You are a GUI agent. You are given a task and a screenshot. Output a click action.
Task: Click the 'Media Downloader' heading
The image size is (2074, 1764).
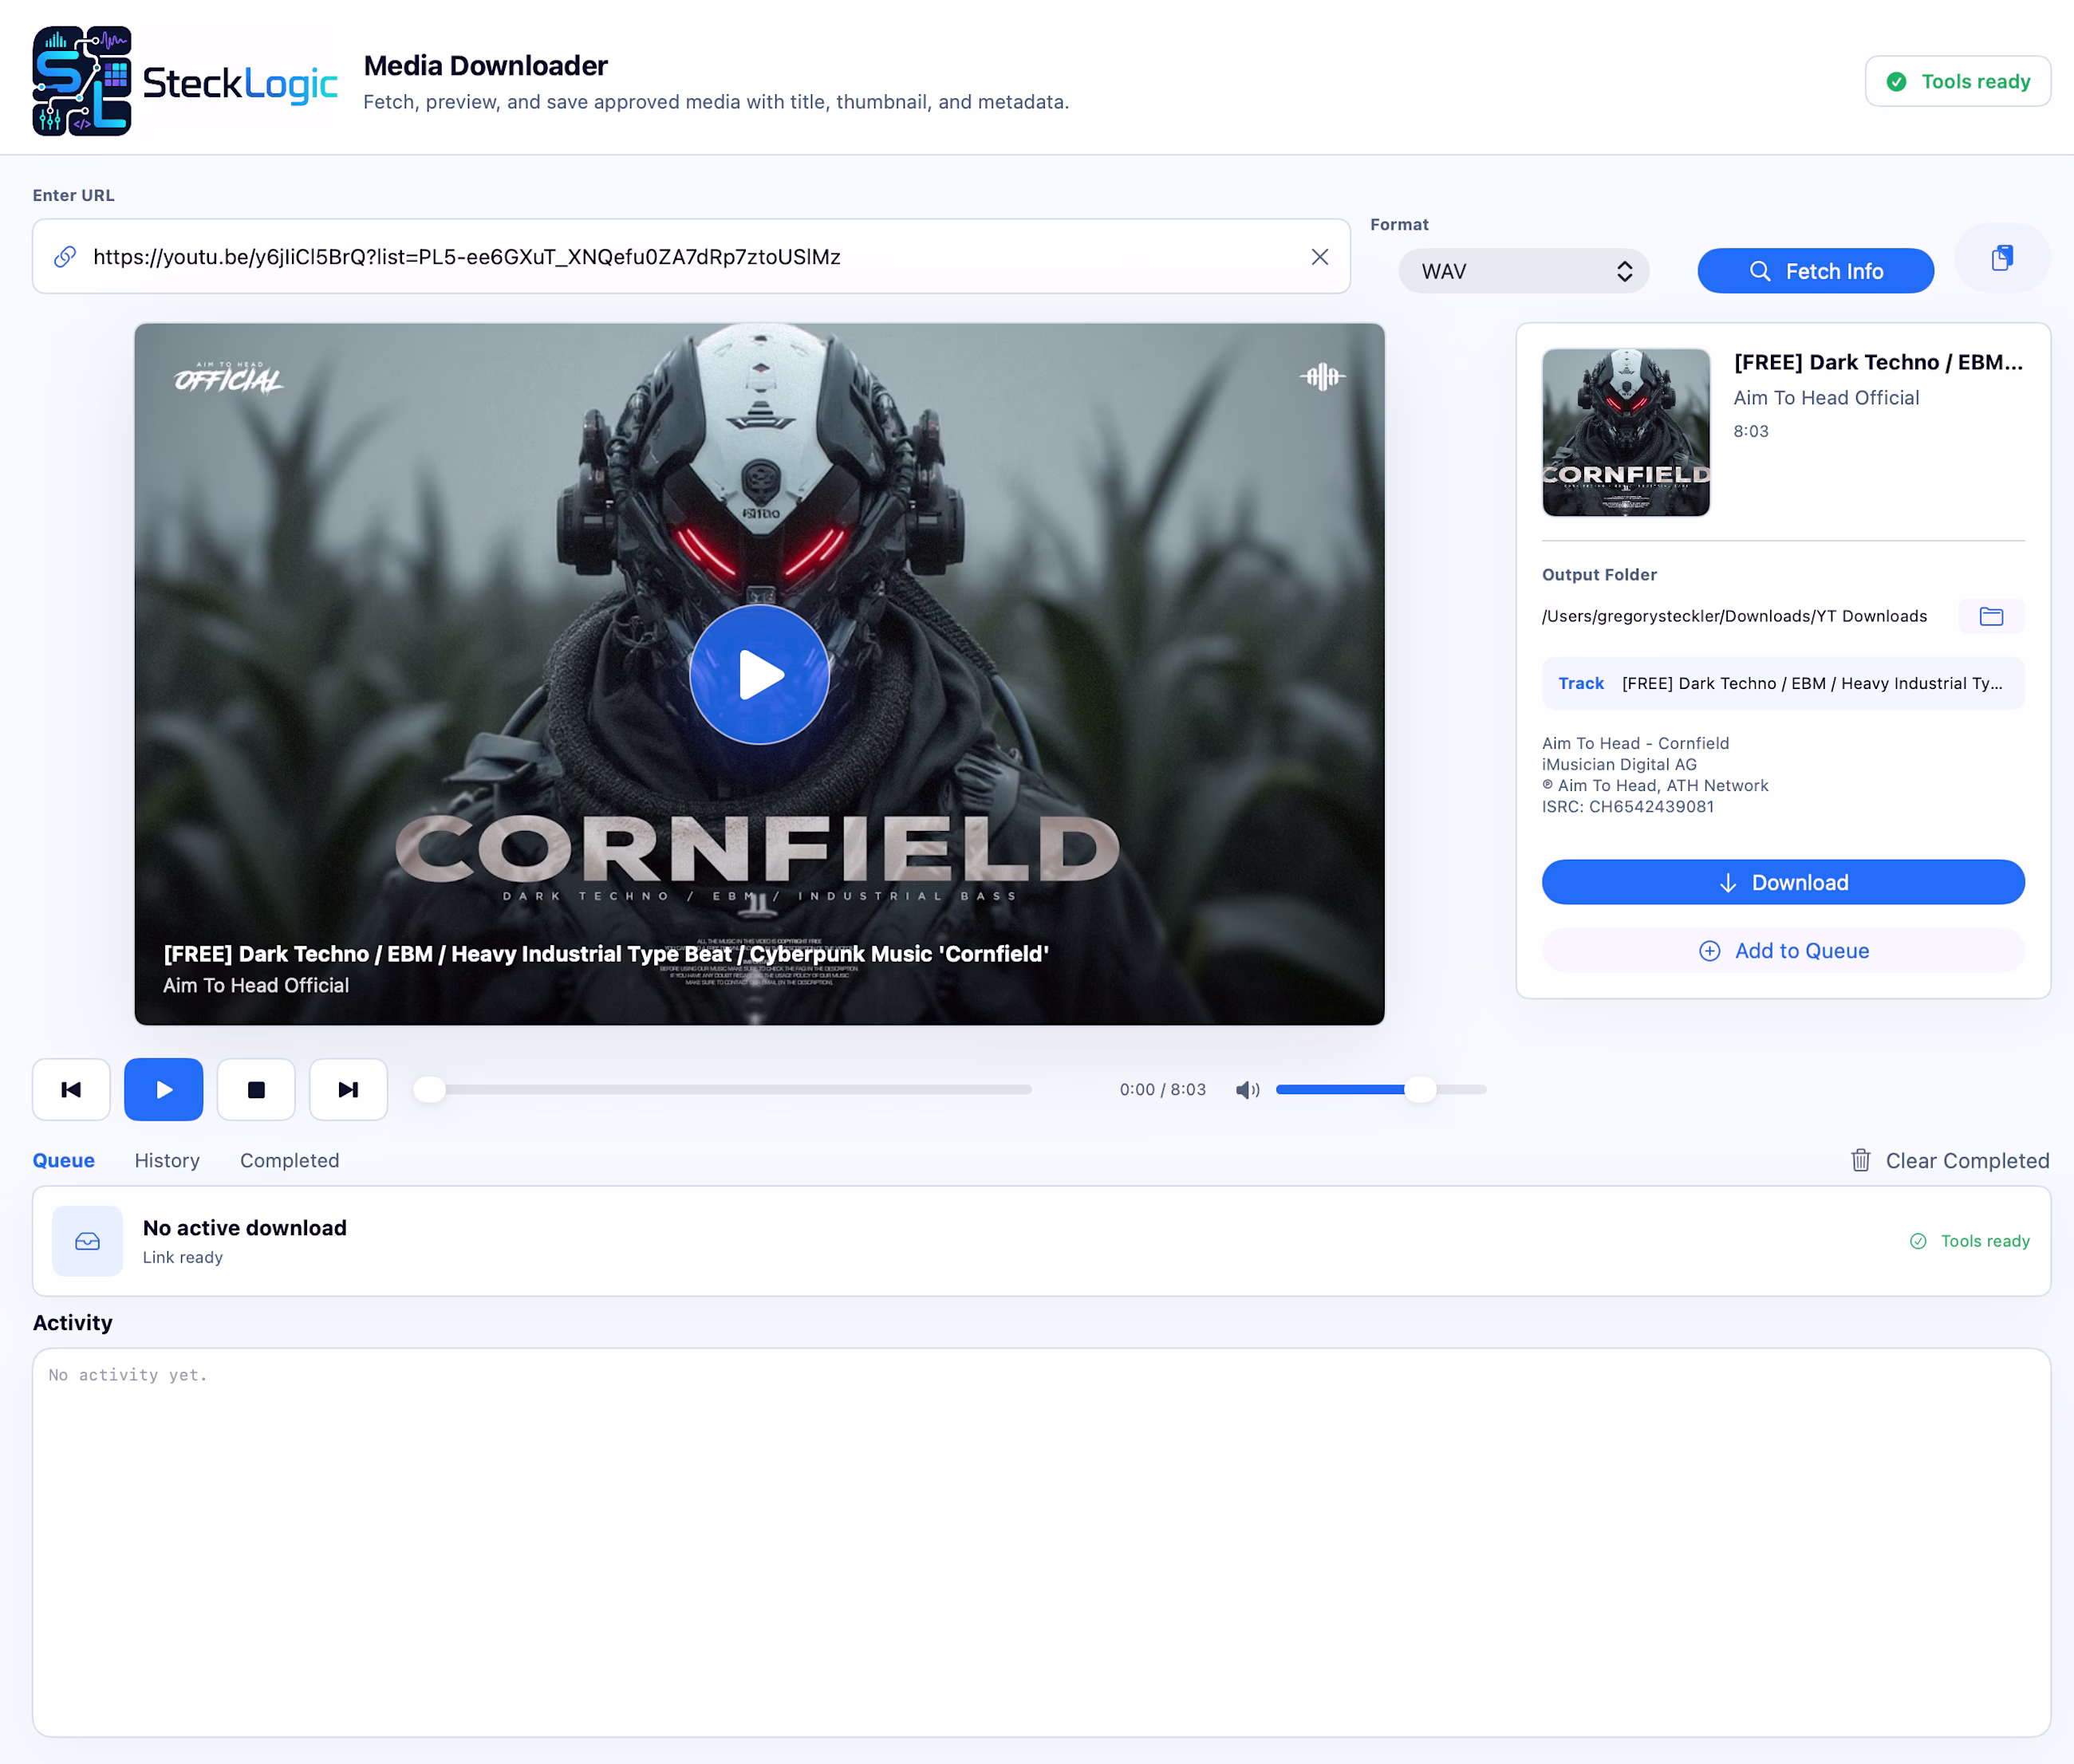pyautogui.click(x=486, y=66)
